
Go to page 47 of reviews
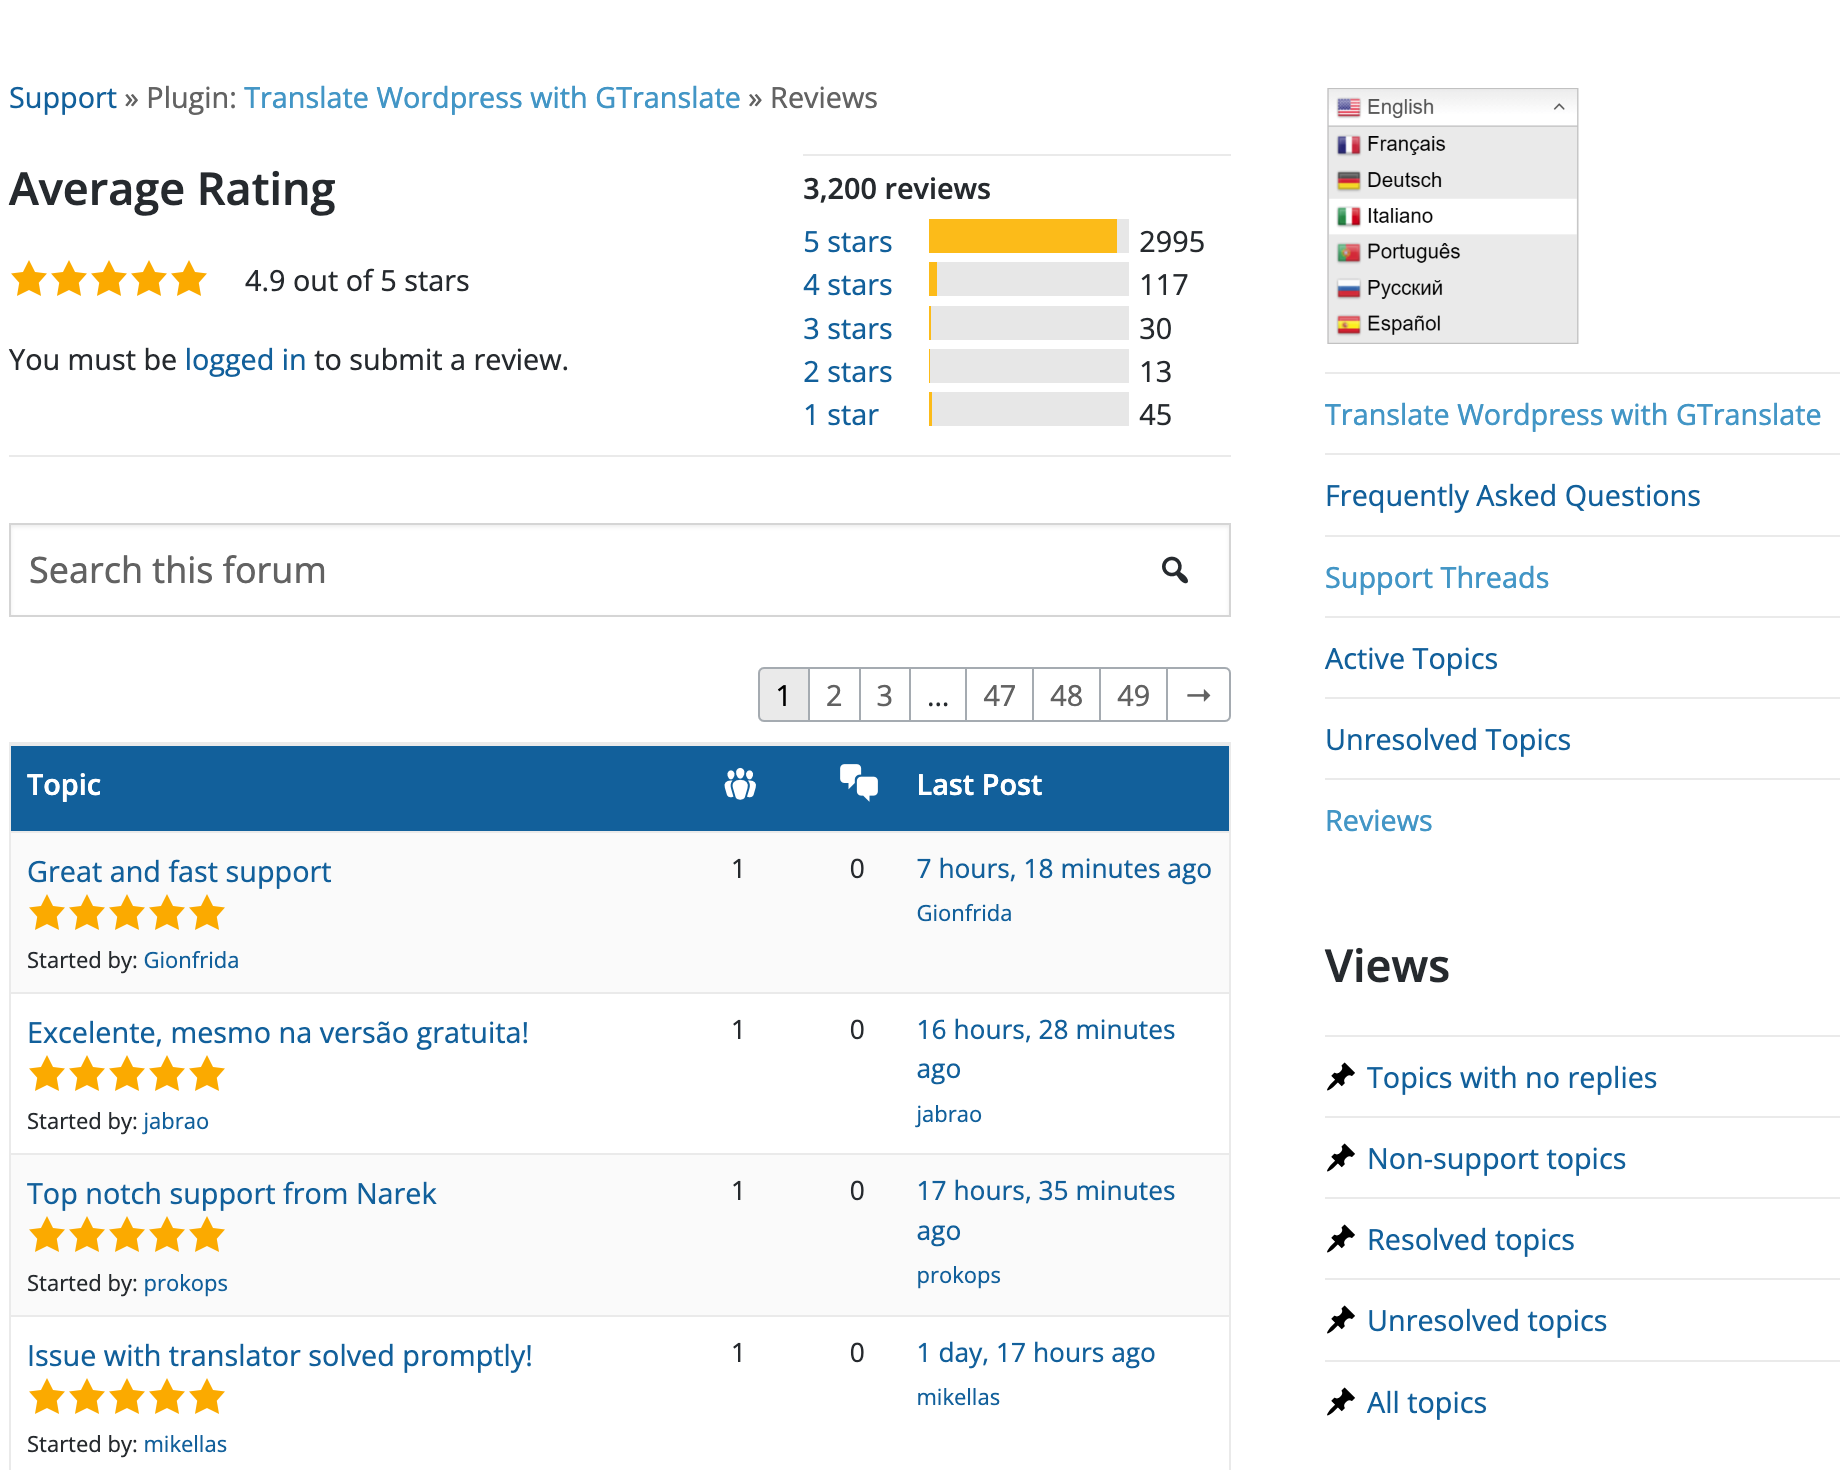(999, 695)
